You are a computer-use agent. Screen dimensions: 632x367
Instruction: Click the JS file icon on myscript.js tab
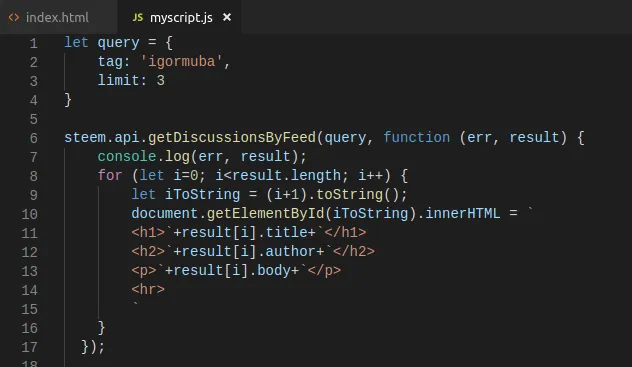[x=138, y=18]
